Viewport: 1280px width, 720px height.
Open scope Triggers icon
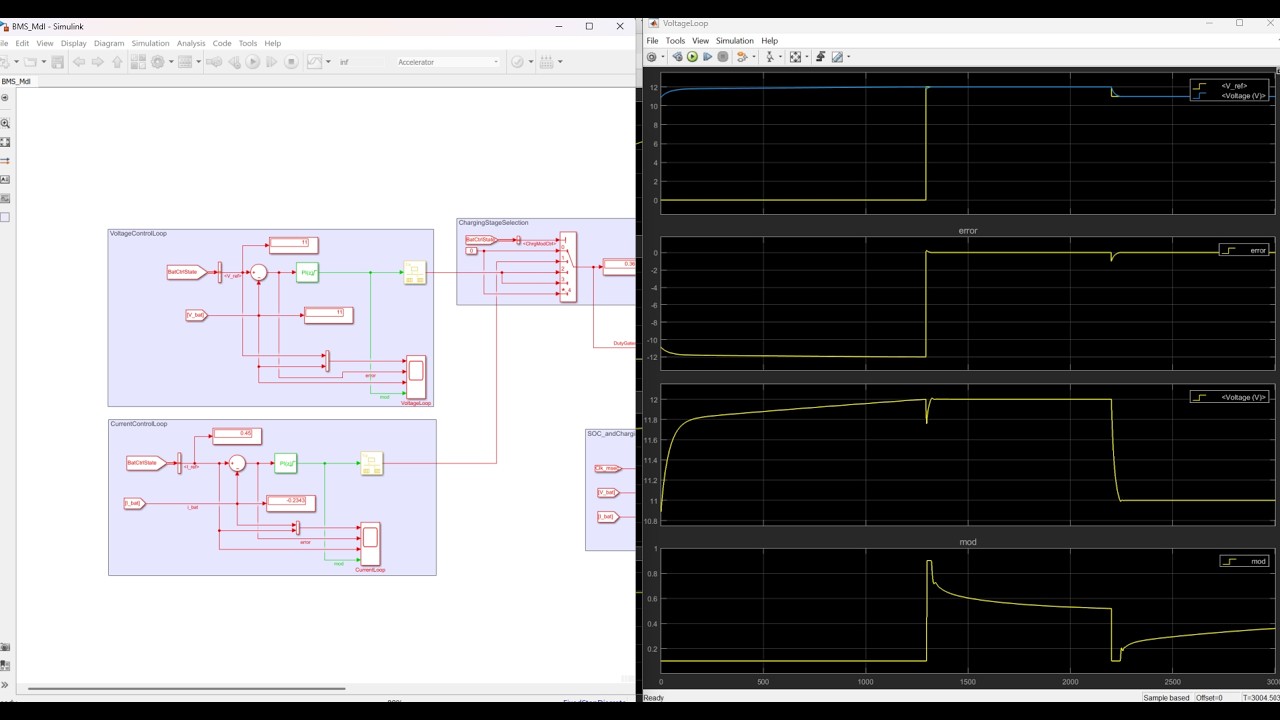821,57
